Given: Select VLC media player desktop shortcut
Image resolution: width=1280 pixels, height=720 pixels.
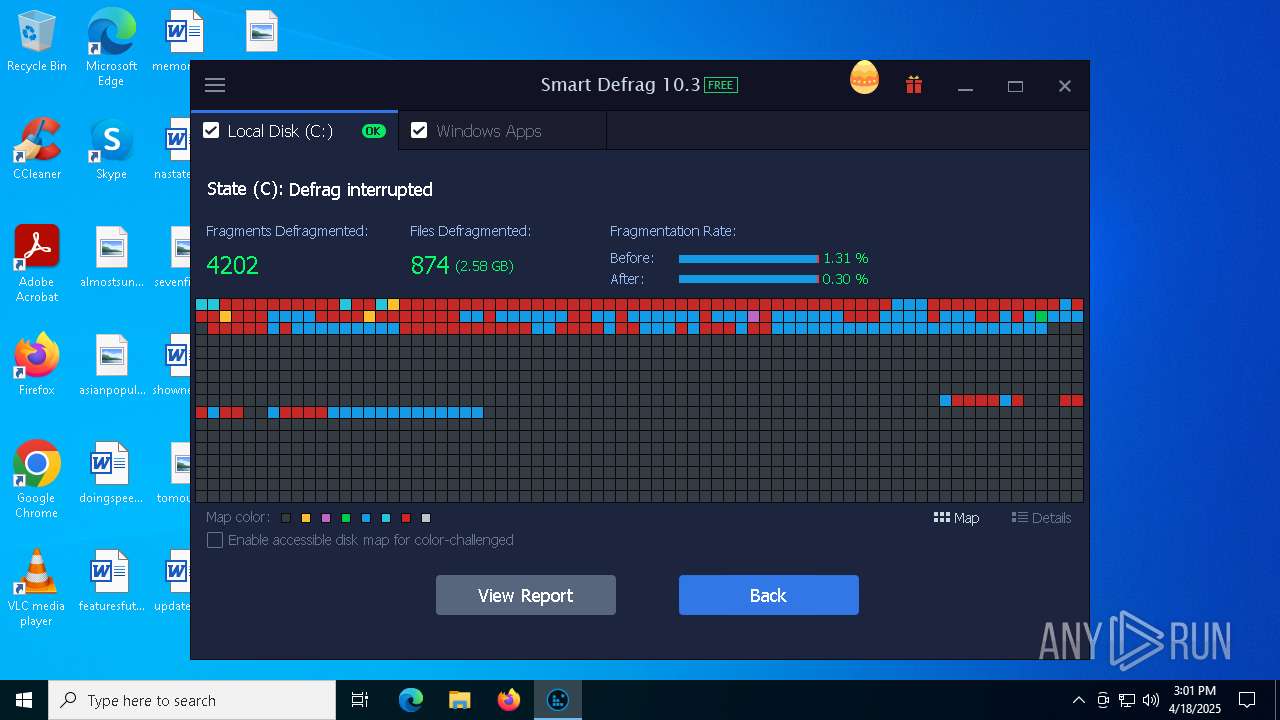Looking at the screenshot, I should tap(37, 588).
